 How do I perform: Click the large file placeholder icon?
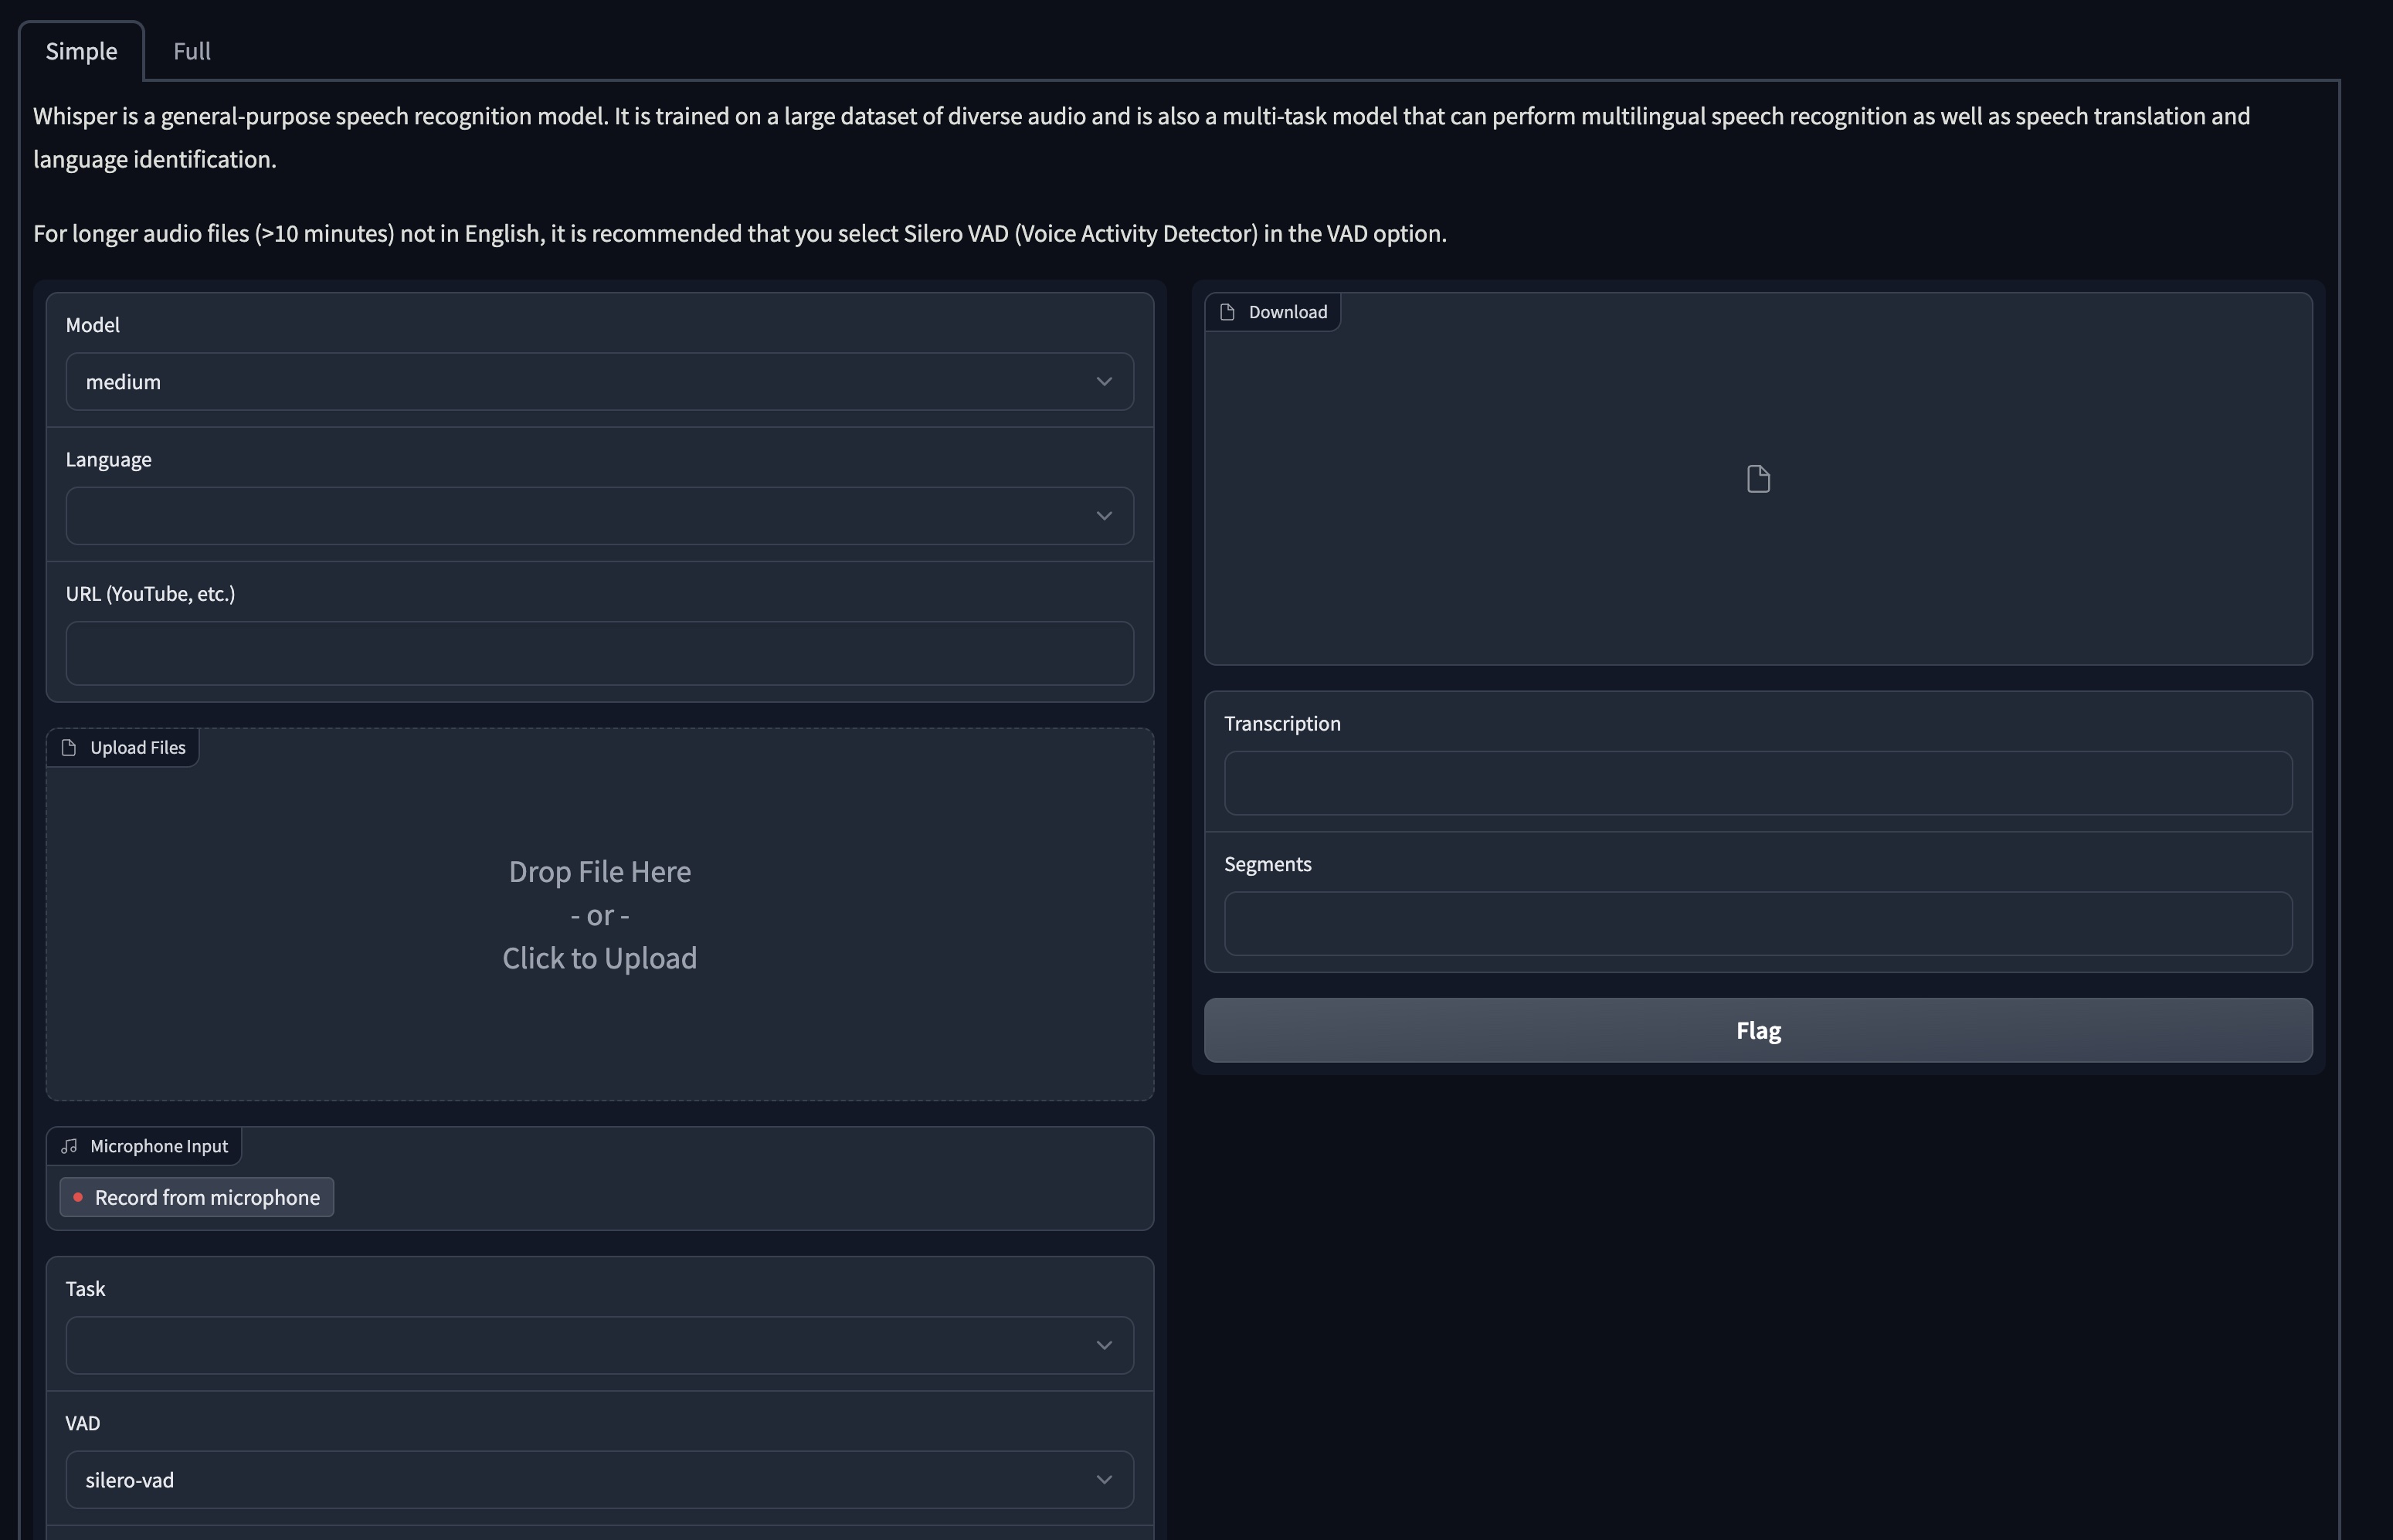(x=1758, y=479)
